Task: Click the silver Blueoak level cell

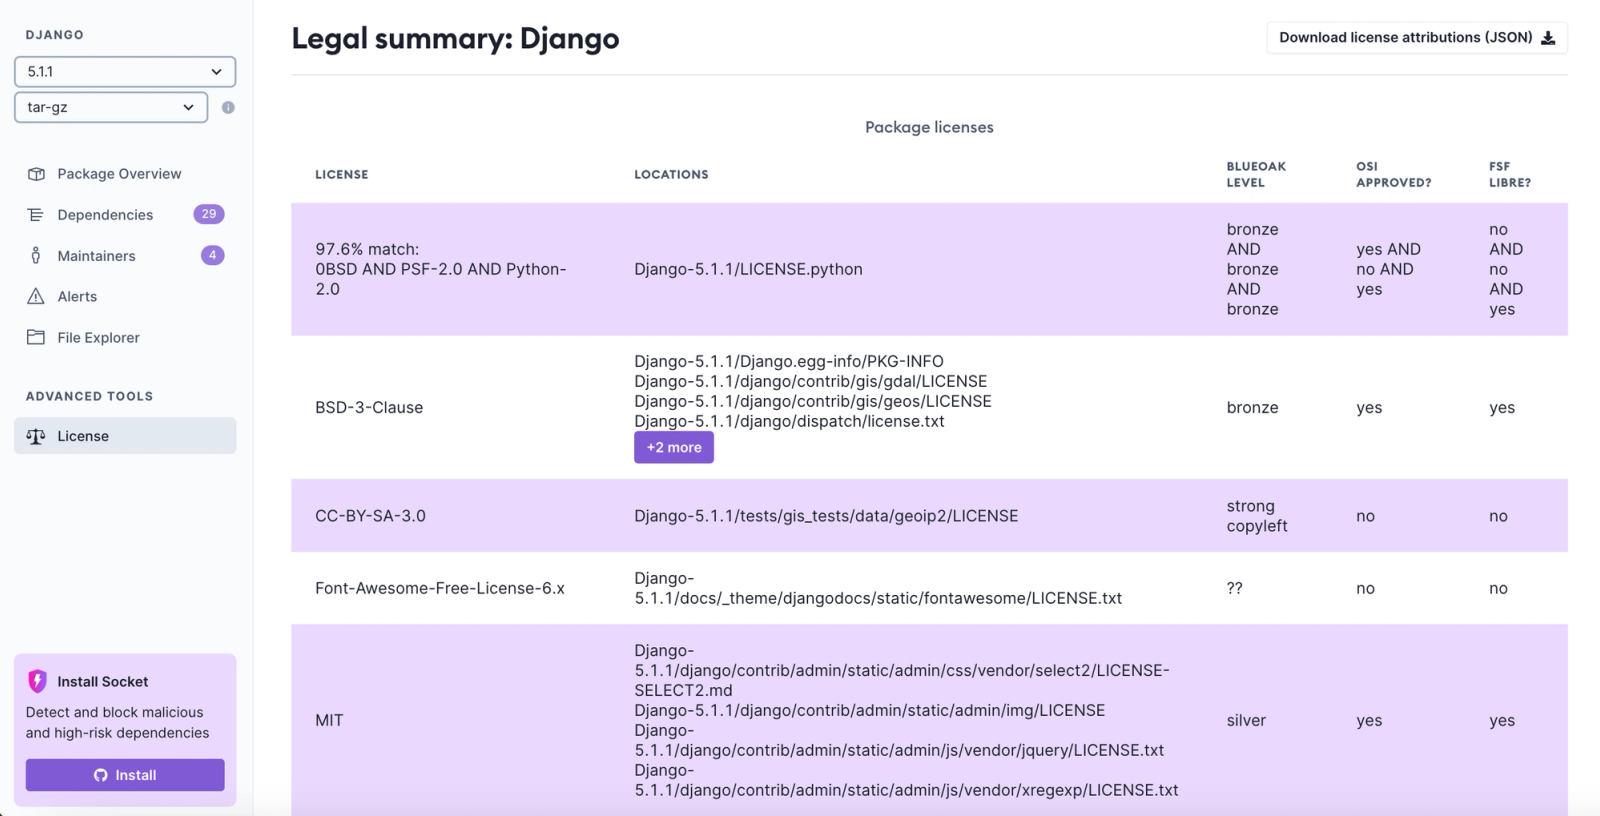Action: [1246, 720]
